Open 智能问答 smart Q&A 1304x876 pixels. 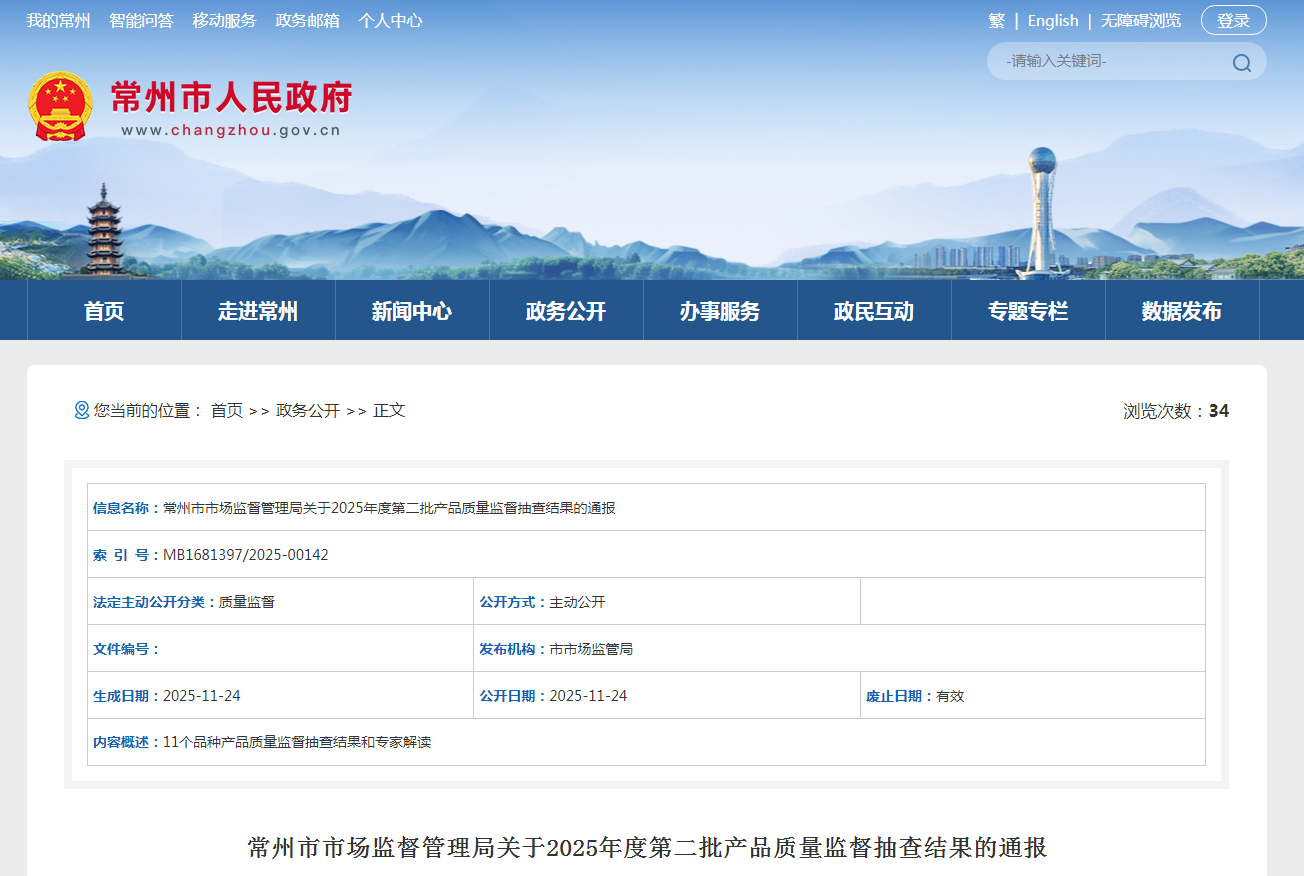tap(141, 21)
